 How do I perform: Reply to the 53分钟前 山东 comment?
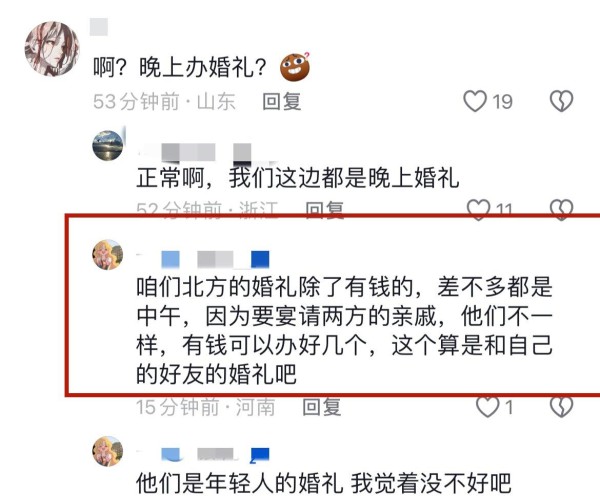pos(282,102)
